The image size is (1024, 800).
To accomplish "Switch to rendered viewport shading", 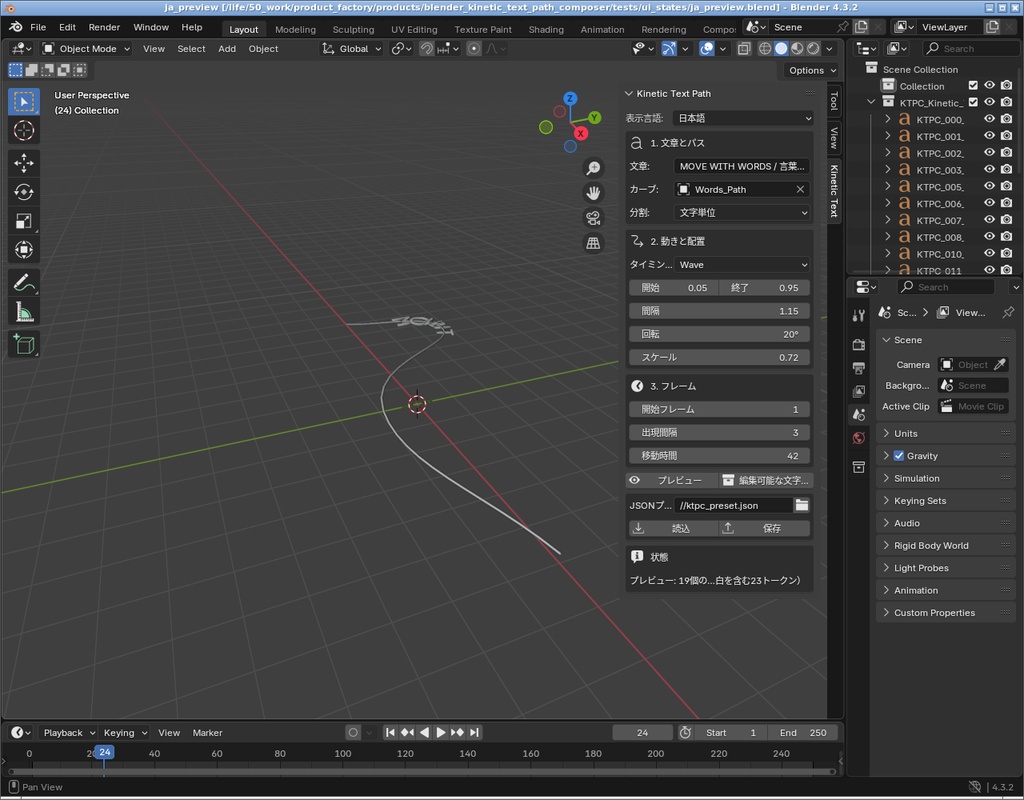I will click(x=813, y=49).
